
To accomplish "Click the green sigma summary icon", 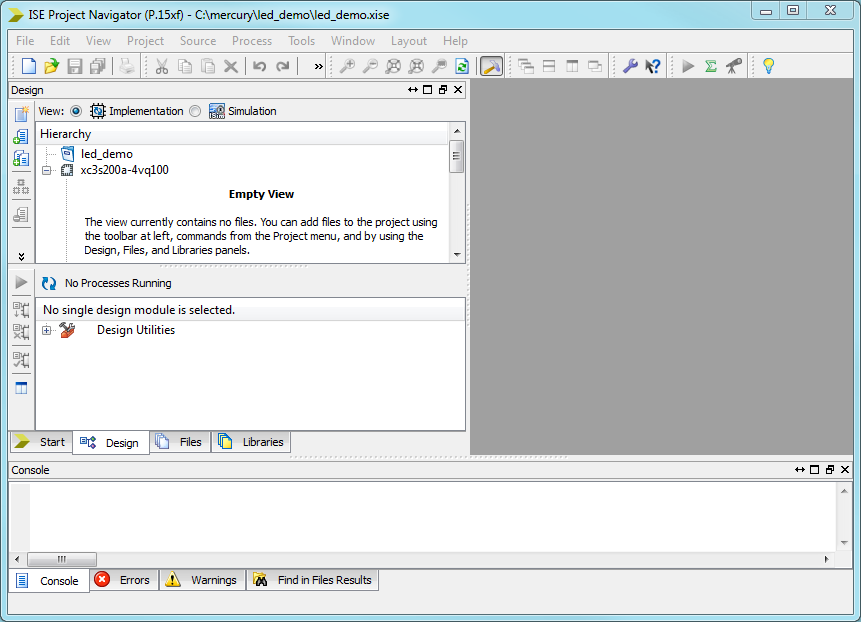I will point(711,66).
